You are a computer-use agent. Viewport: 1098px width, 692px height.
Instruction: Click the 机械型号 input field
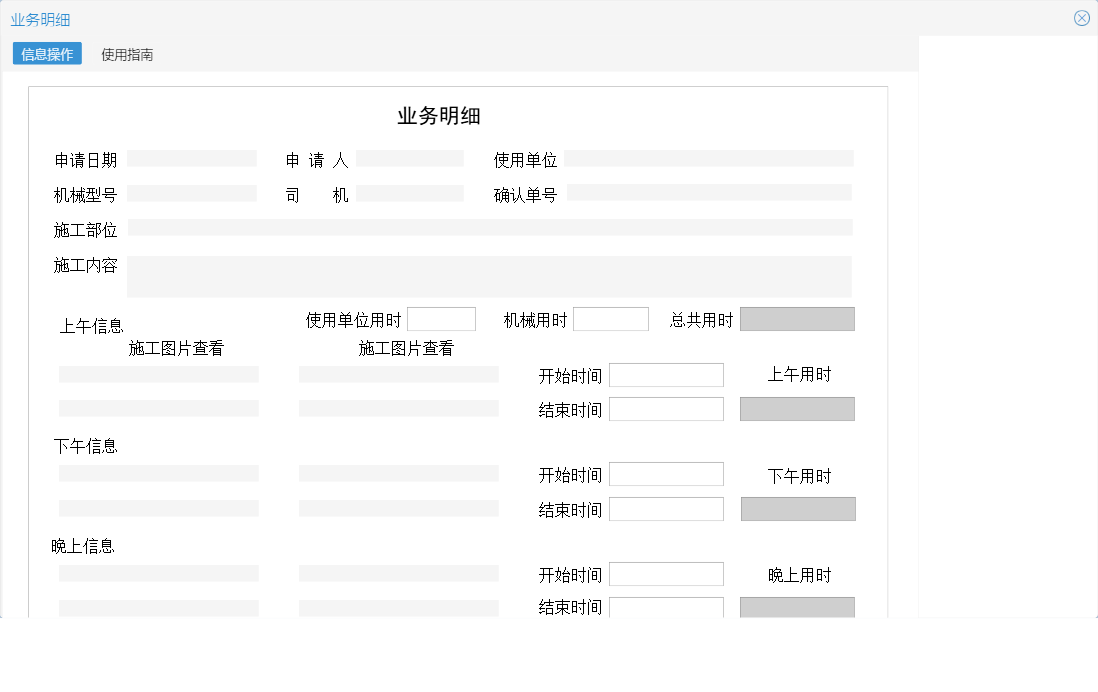(192, 193)
